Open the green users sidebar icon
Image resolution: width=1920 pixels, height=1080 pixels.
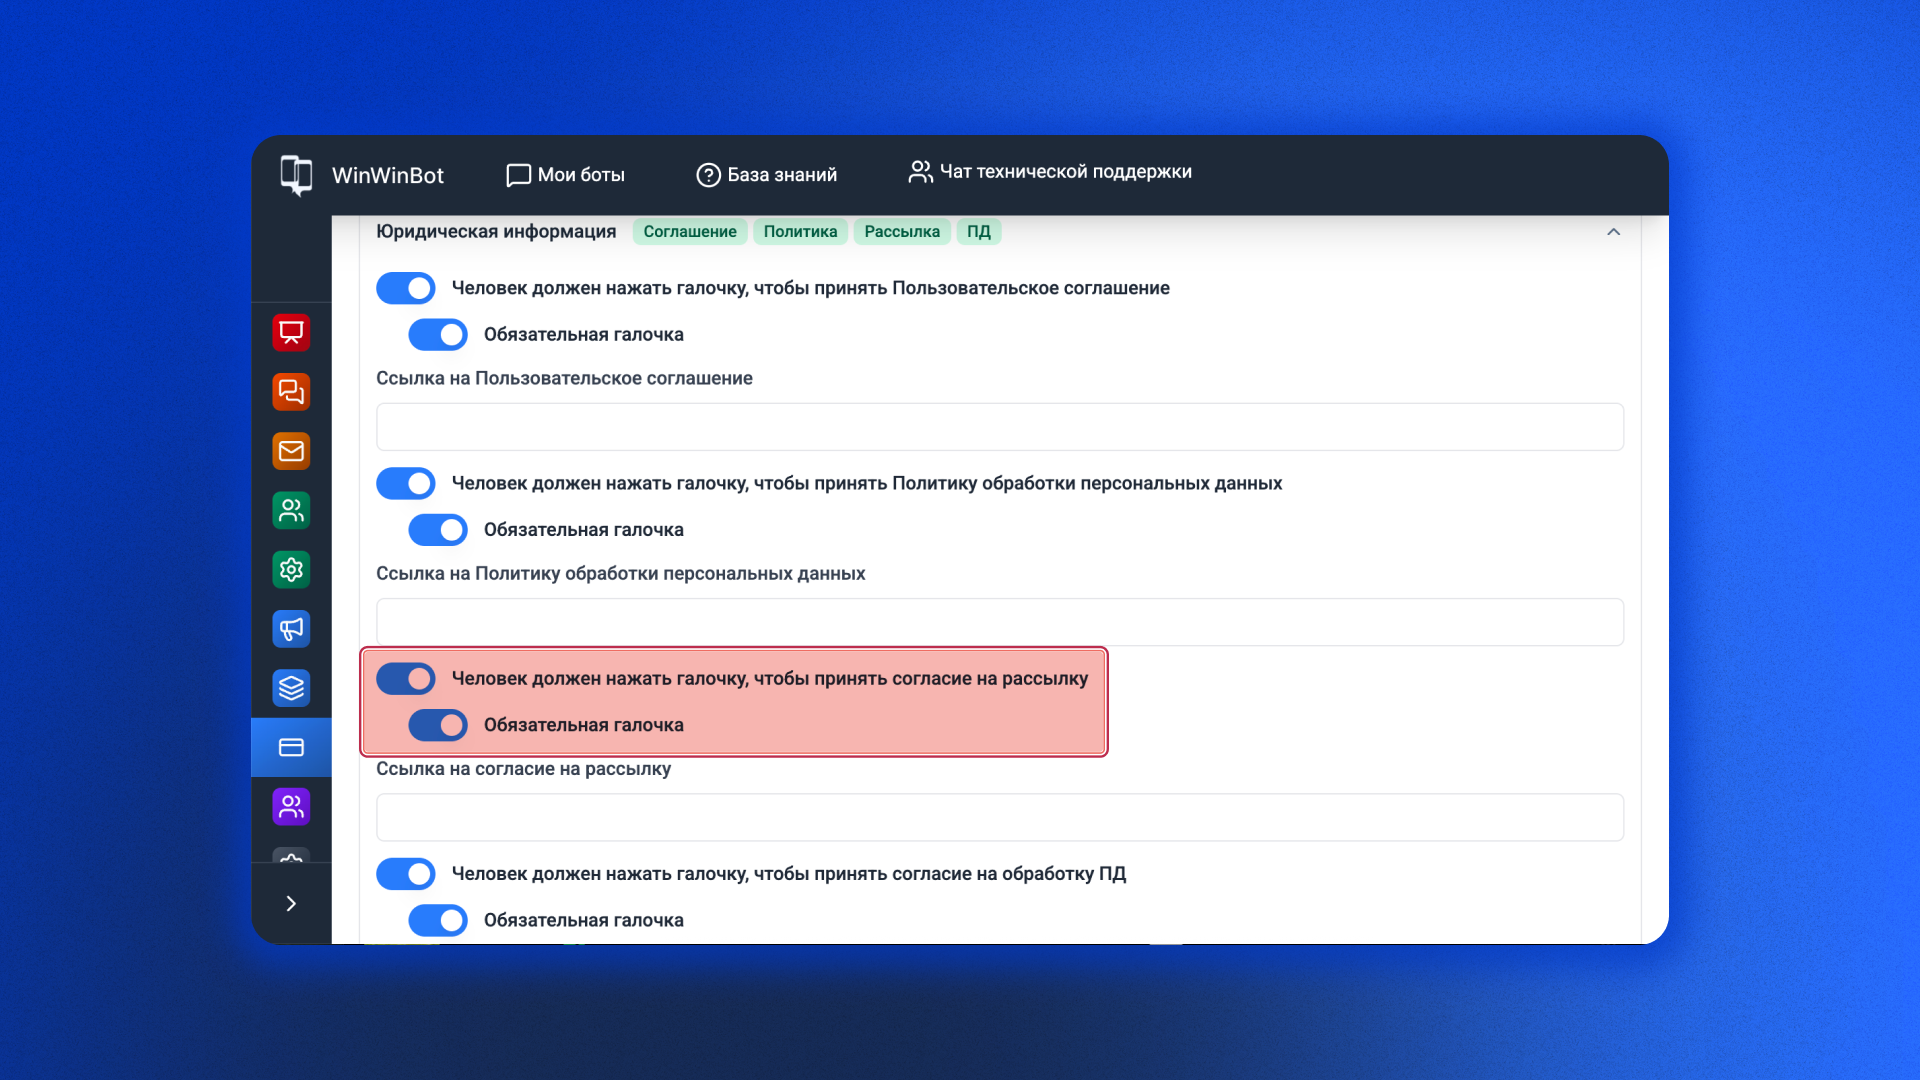[291, 511]
